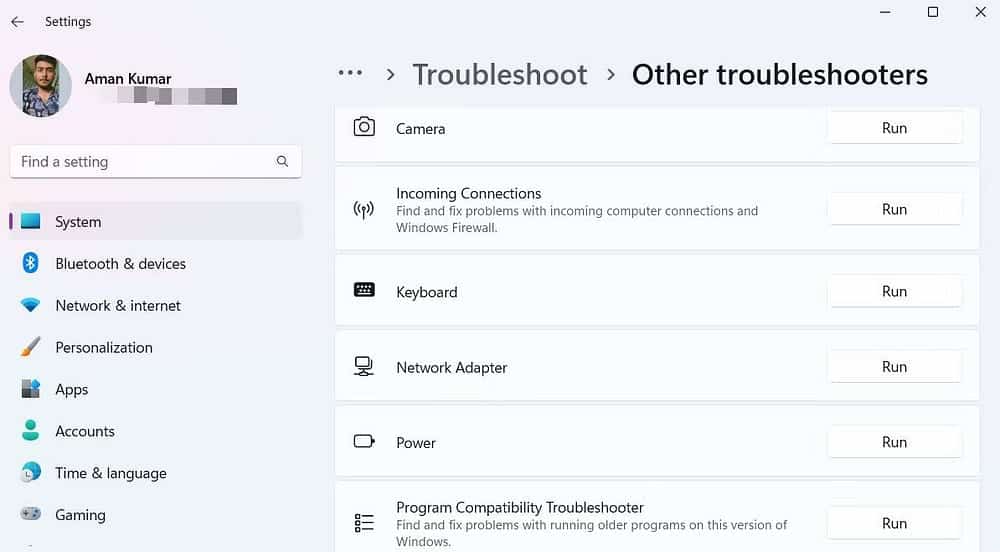Run the Incoming Connections troubleshooter
Viewport: 1000px width, 552px height.
(894, 209)
